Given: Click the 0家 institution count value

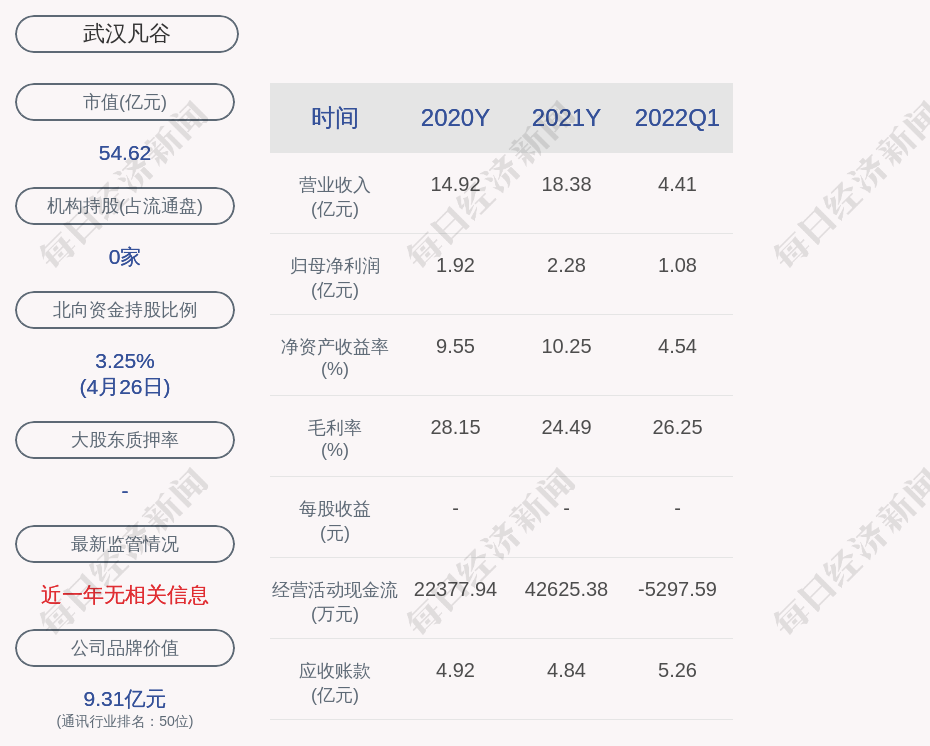Looking at the screenshot, I should coord(125,257).
